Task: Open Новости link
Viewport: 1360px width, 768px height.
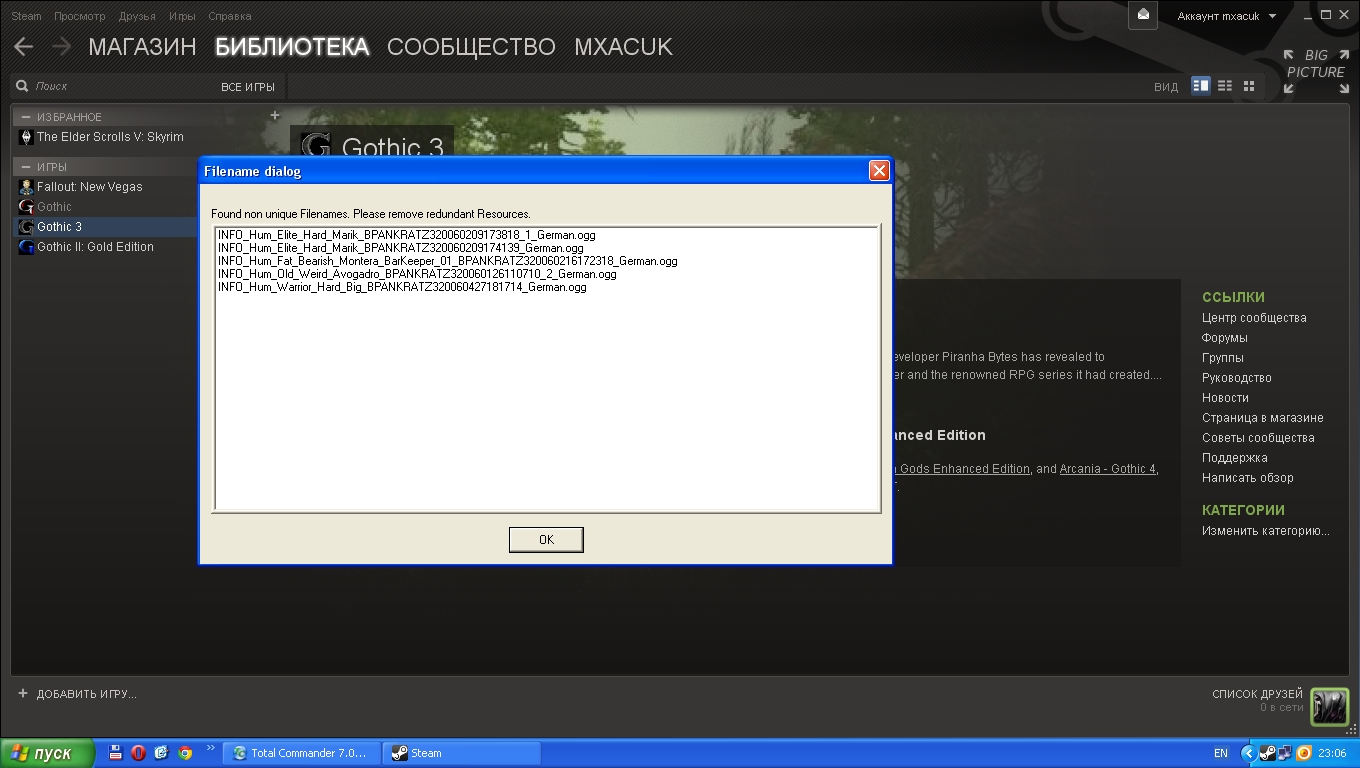Action: [x=1225, y=398]
